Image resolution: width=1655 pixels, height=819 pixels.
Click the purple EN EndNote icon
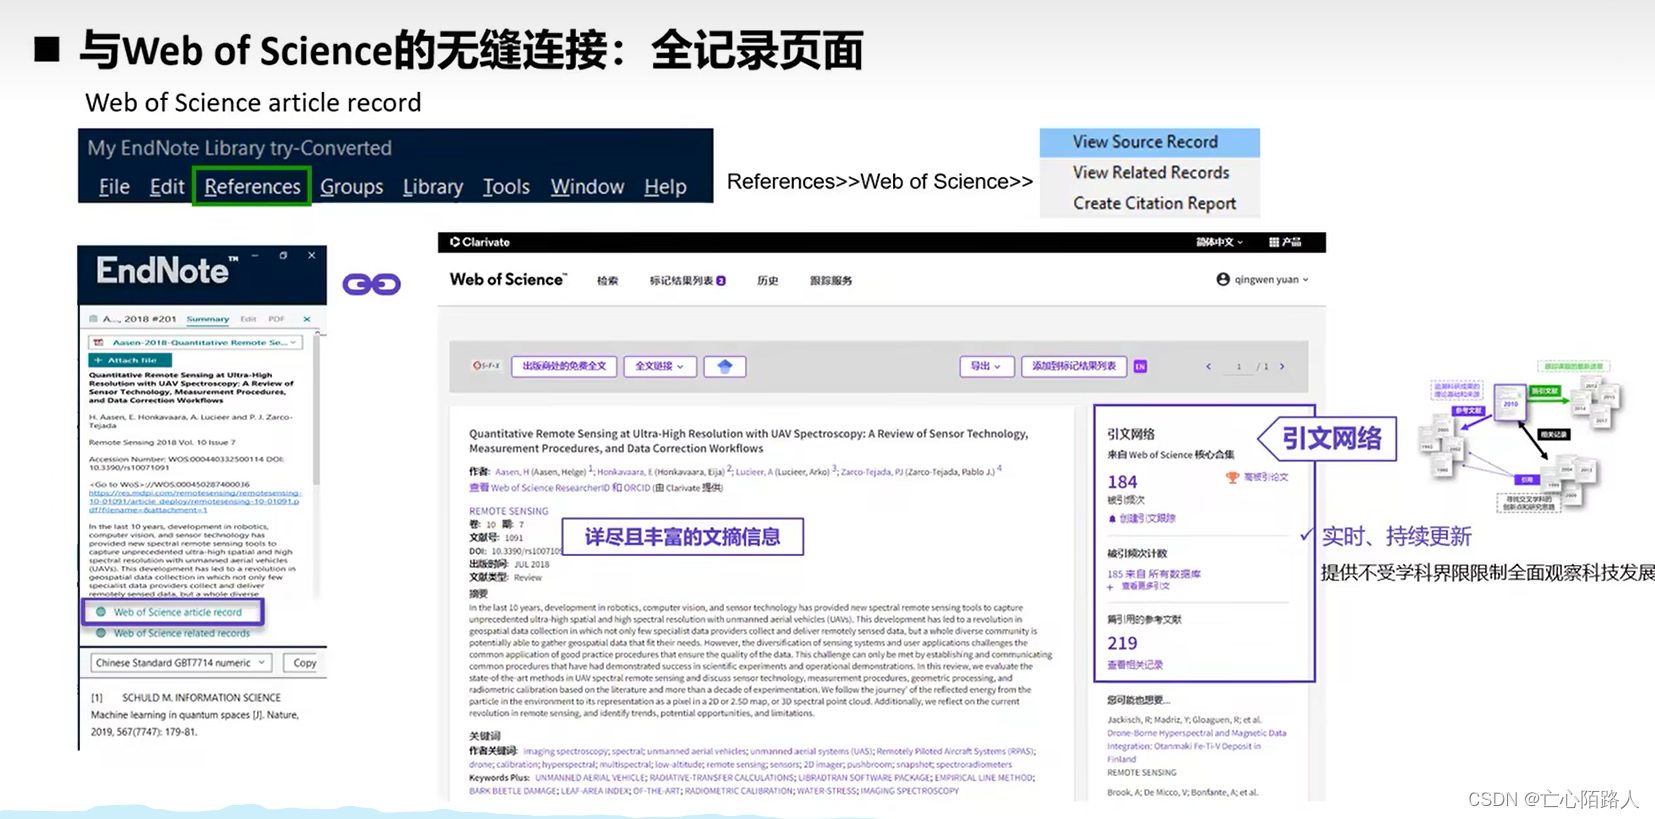tap(1140, 367)
